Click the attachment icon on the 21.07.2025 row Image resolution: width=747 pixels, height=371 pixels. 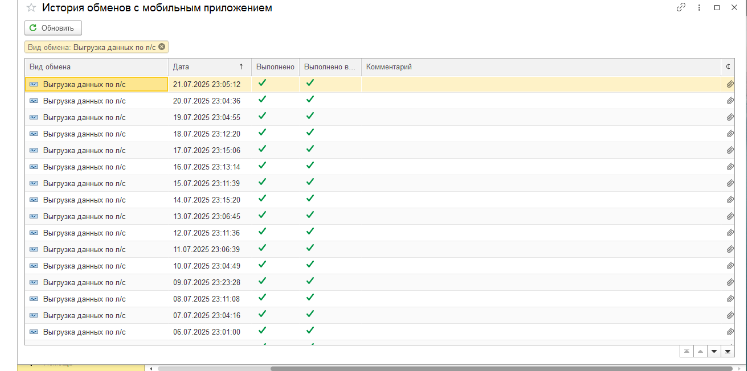pos(730,84)
